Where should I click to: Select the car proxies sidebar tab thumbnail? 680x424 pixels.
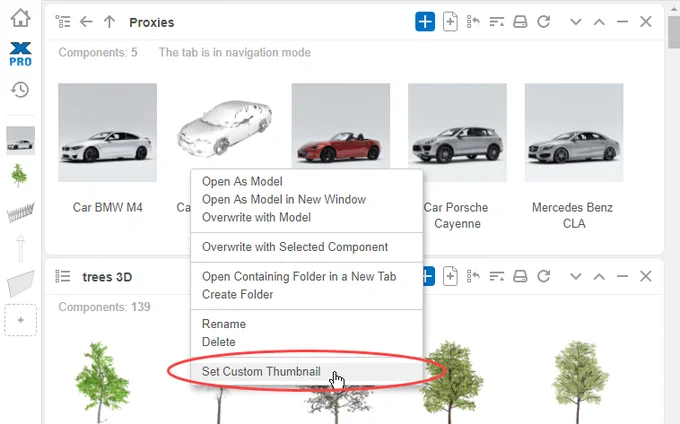[20, 140]
